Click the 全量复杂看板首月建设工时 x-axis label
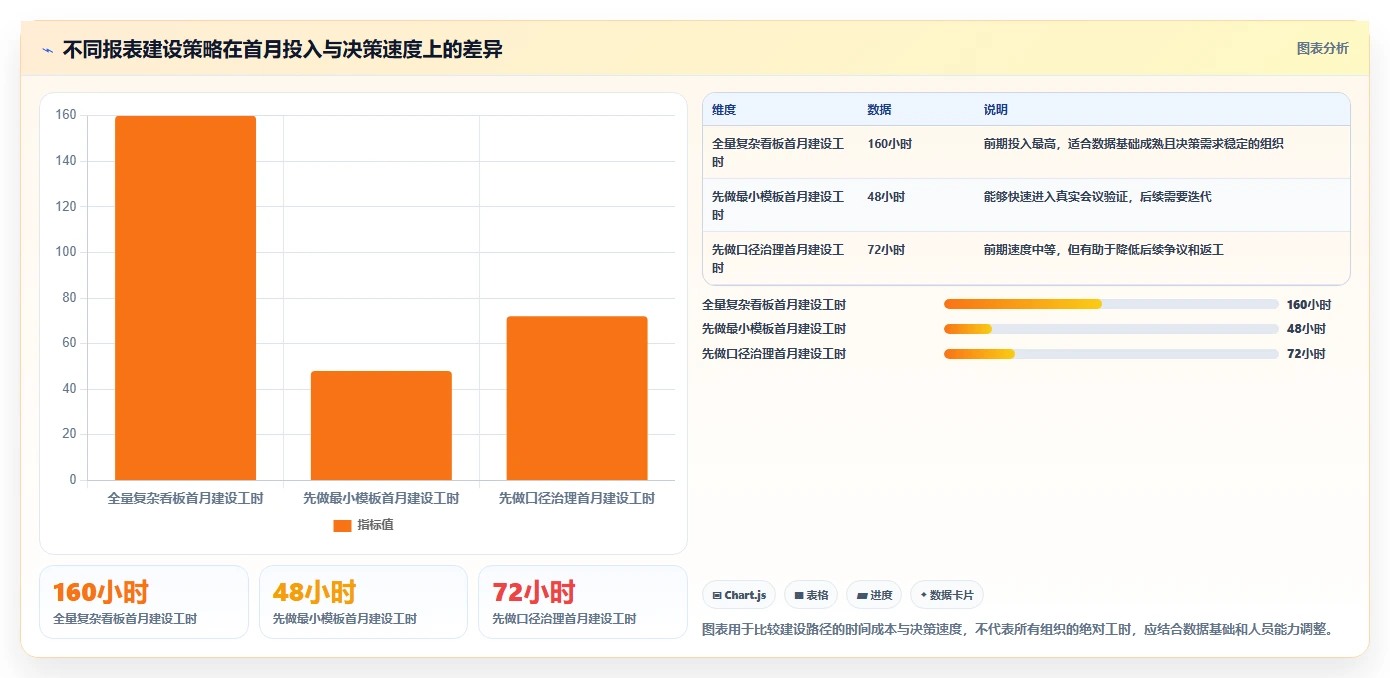Viewport: 1390px width, 678px height. click(x=185, y=498)
